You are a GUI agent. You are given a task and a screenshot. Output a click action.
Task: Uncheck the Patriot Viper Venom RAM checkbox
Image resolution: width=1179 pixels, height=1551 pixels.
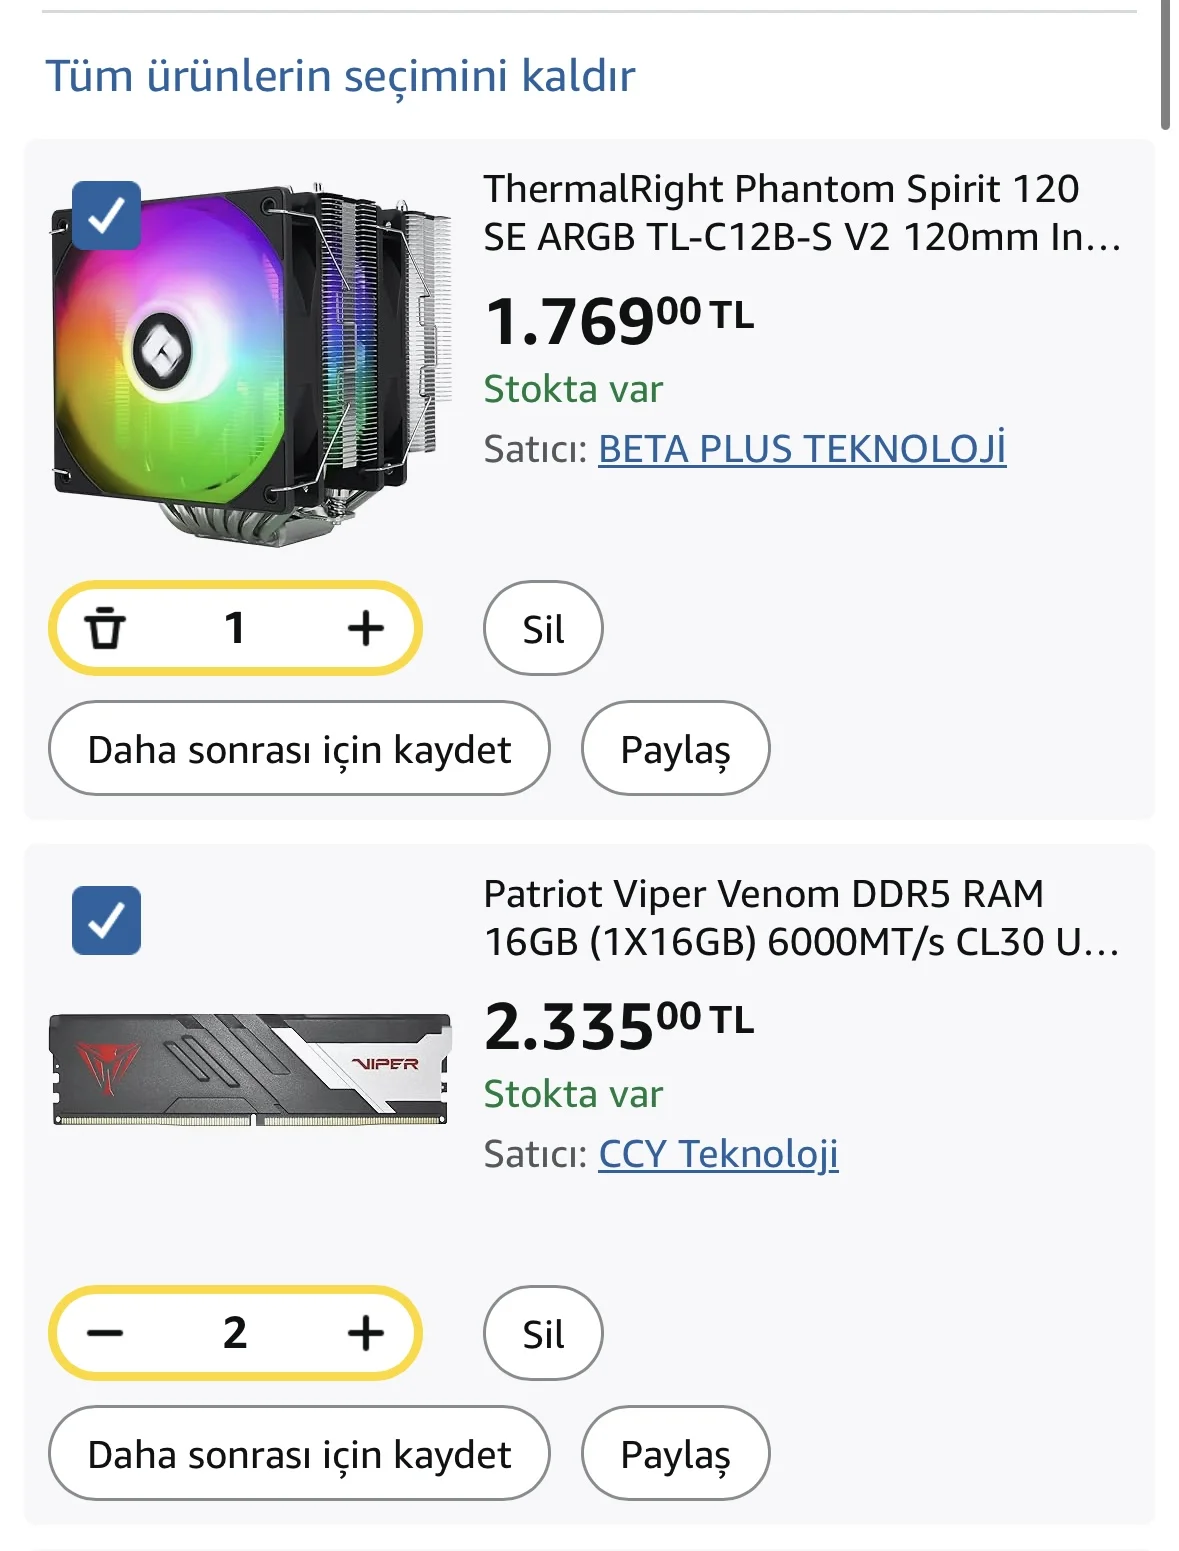point(106,920)
